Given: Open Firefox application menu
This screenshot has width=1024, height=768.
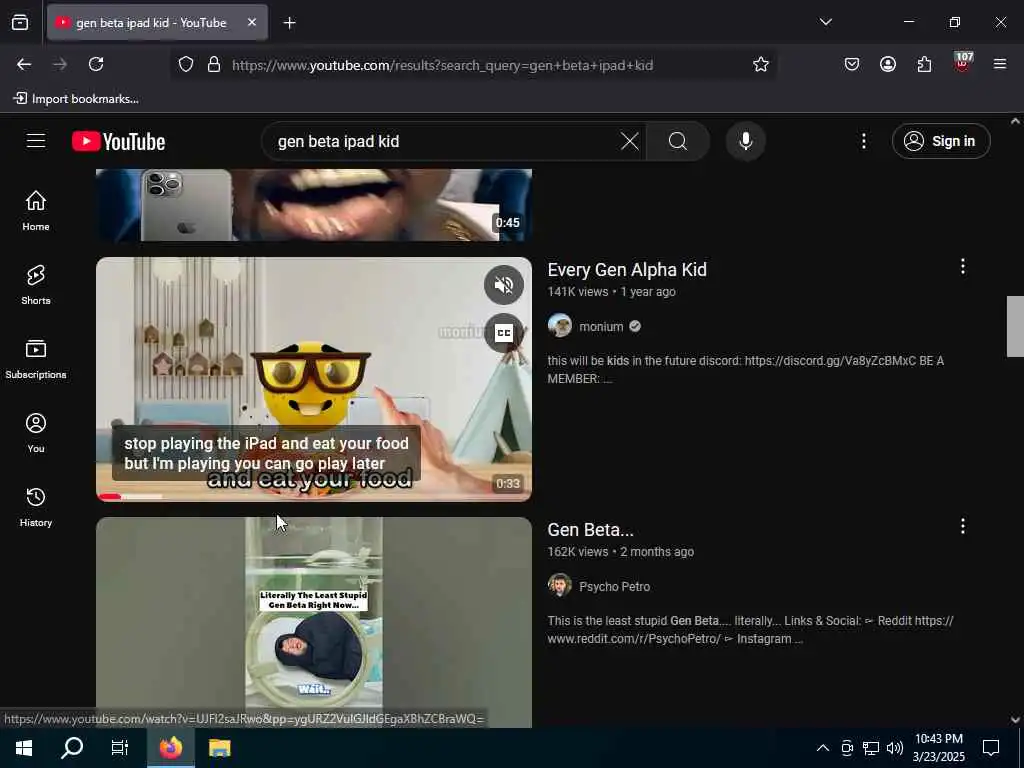Looking at the screenshot, I should coord(999,64).
